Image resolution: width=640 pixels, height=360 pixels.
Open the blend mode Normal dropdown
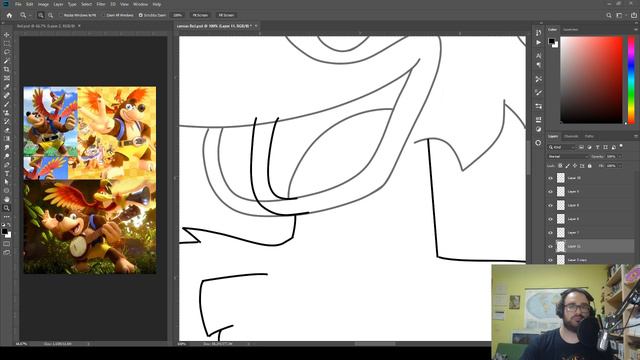click(567, 156)
